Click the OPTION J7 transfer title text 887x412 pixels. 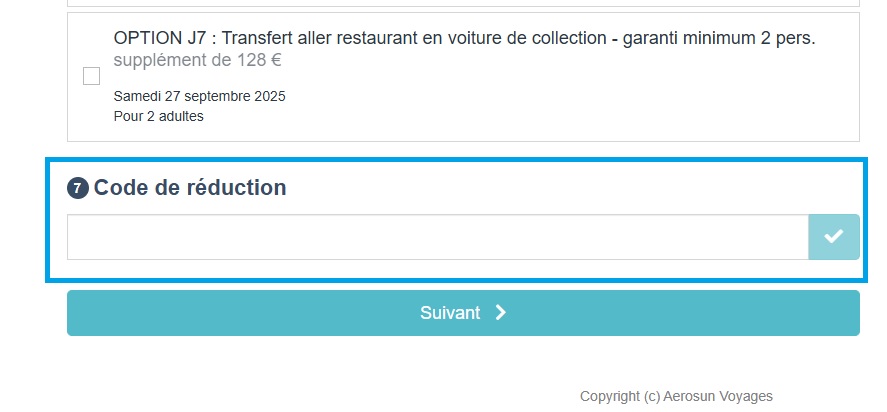(464, 38)
